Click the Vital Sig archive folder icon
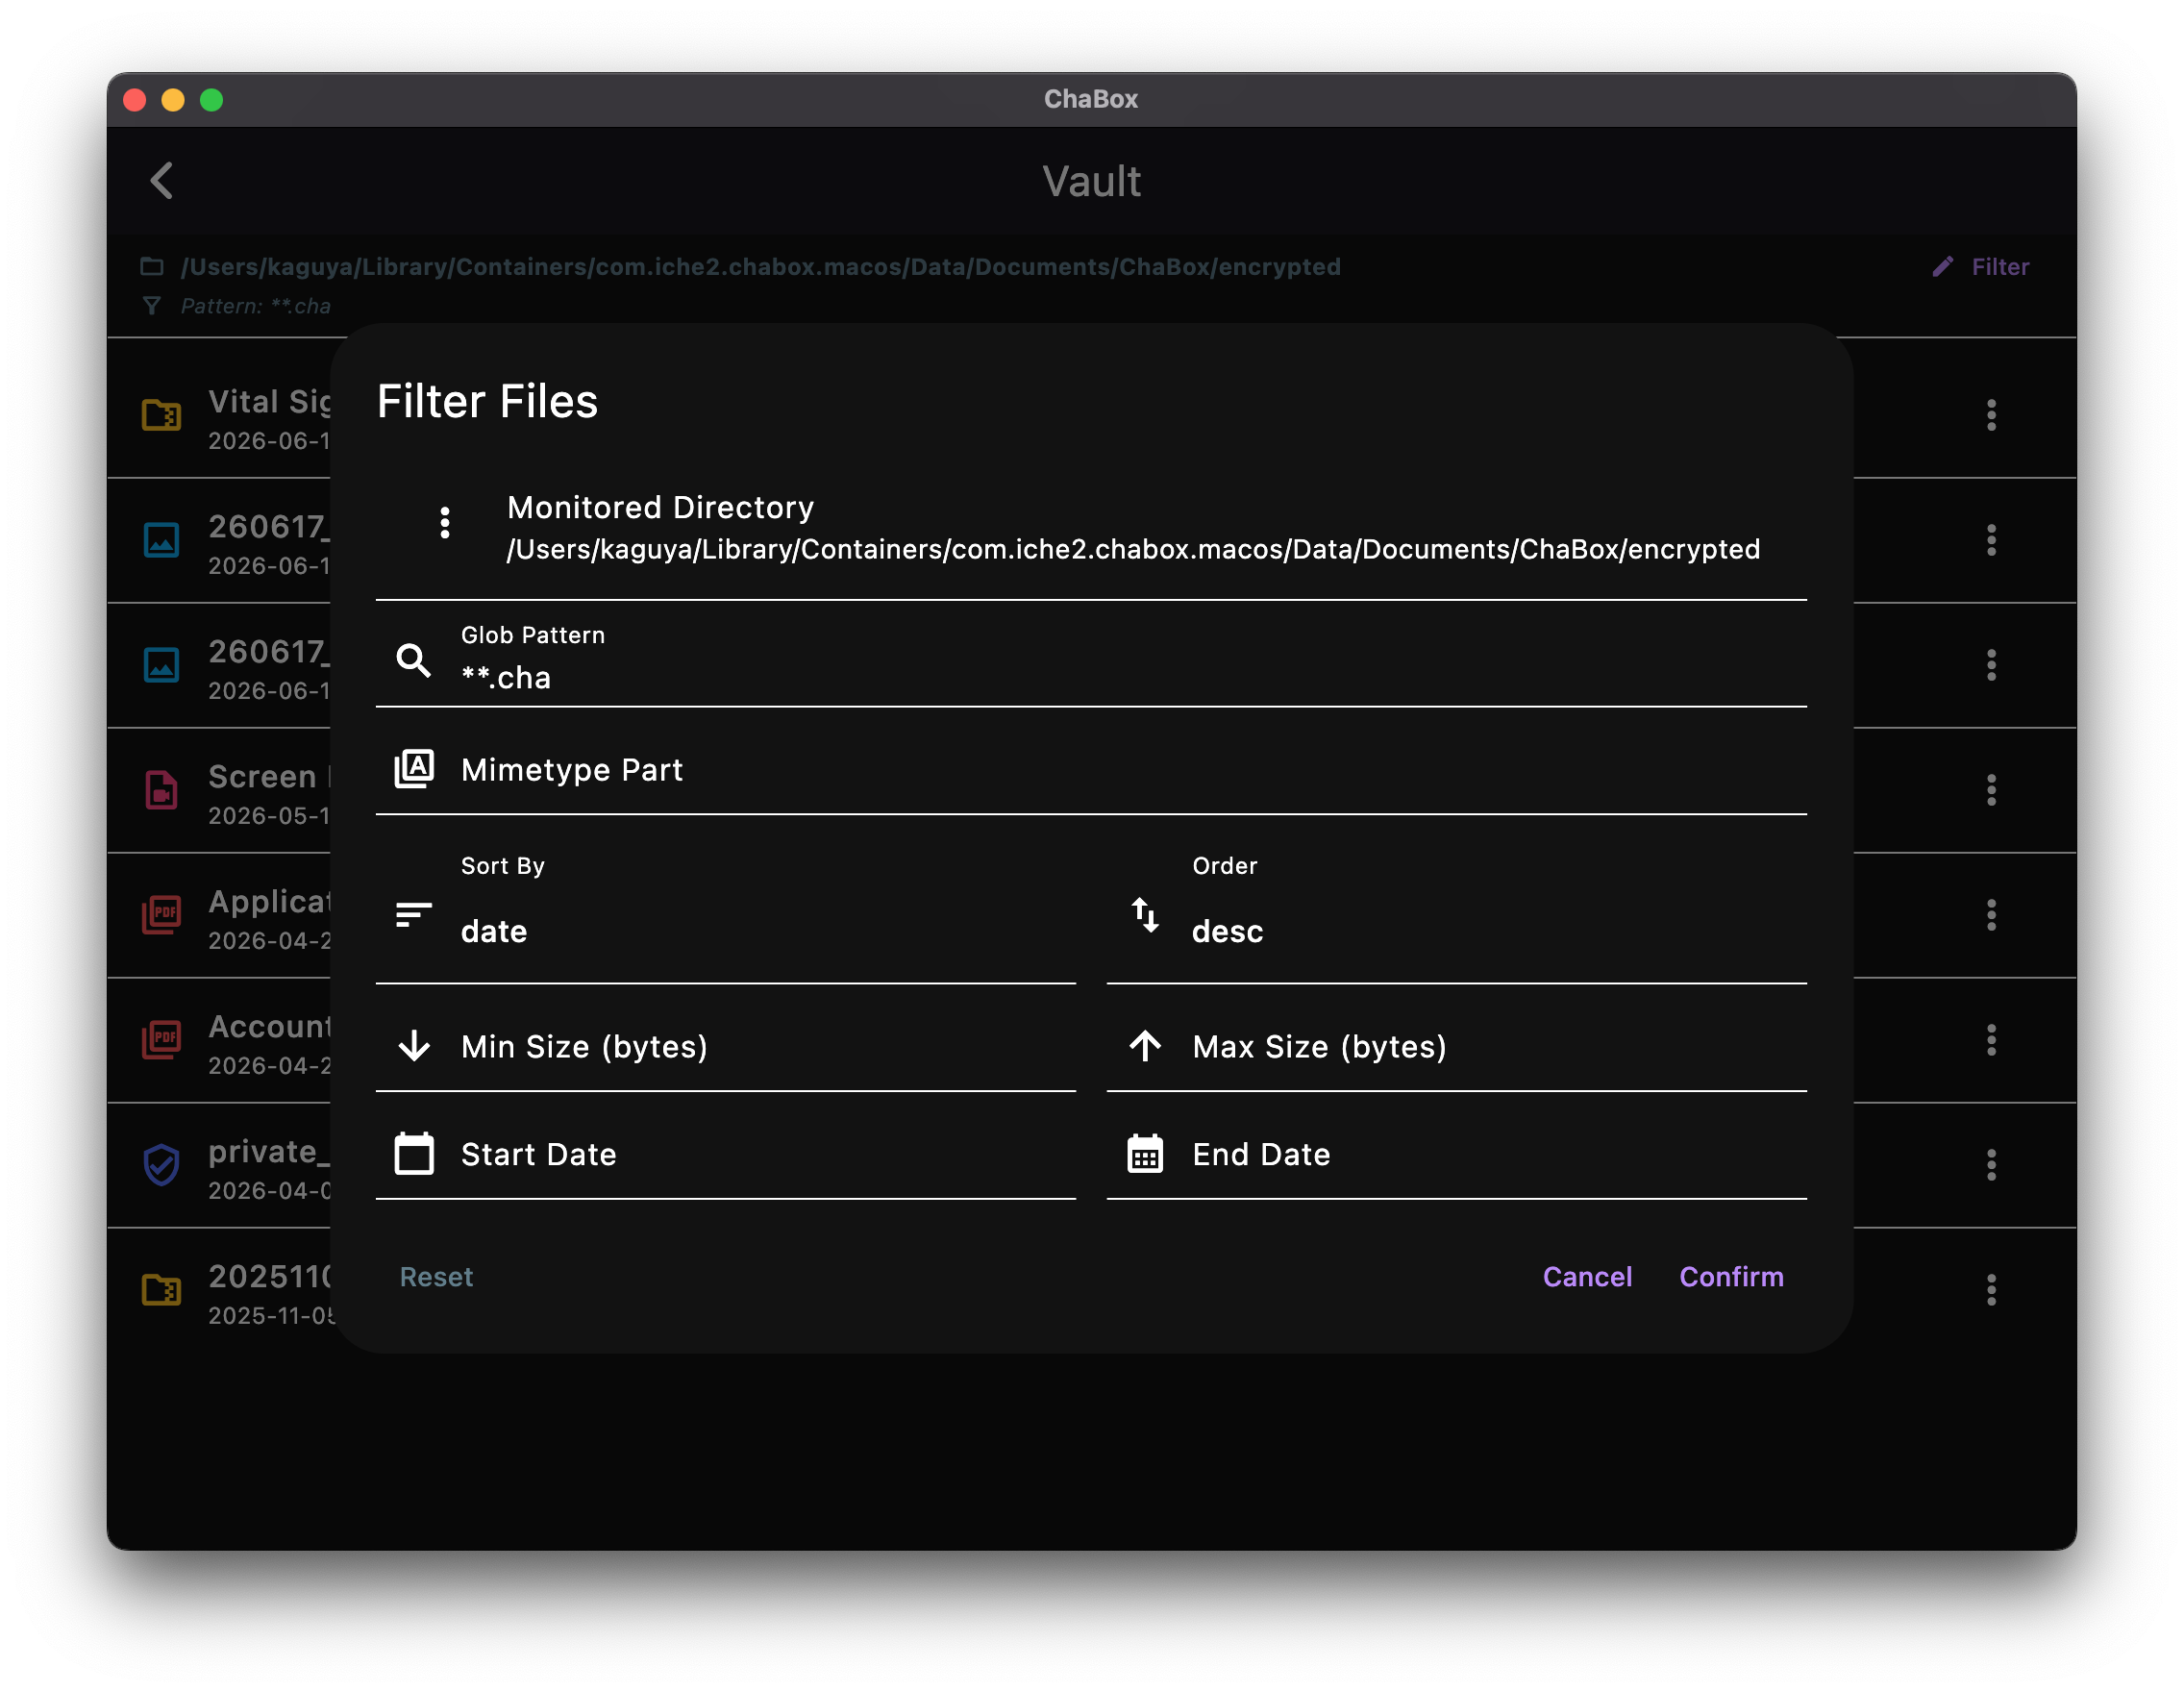Screen dimensions: 2184x1692 click(x=161, y=415)
